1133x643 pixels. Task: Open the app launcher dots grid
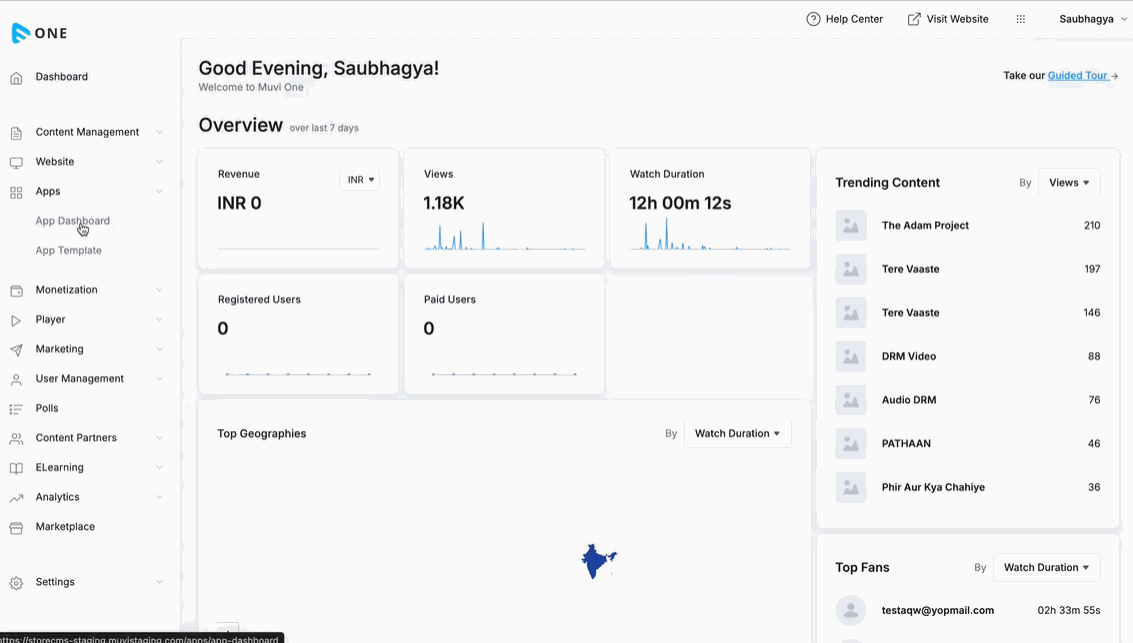[1020, 19]
